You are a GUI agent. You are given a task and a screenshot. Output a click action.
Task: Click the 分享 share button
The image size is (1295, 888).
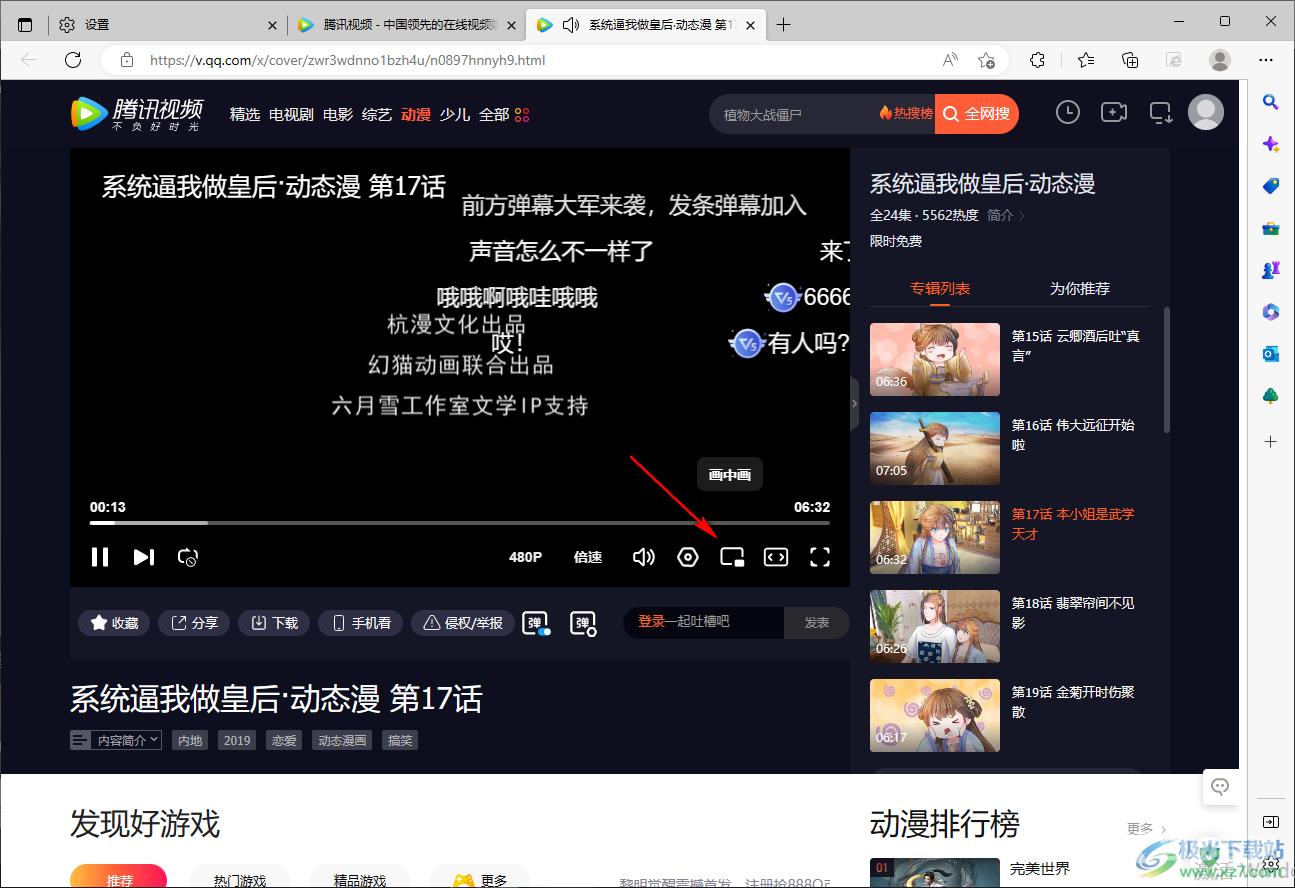coord(194,623)
